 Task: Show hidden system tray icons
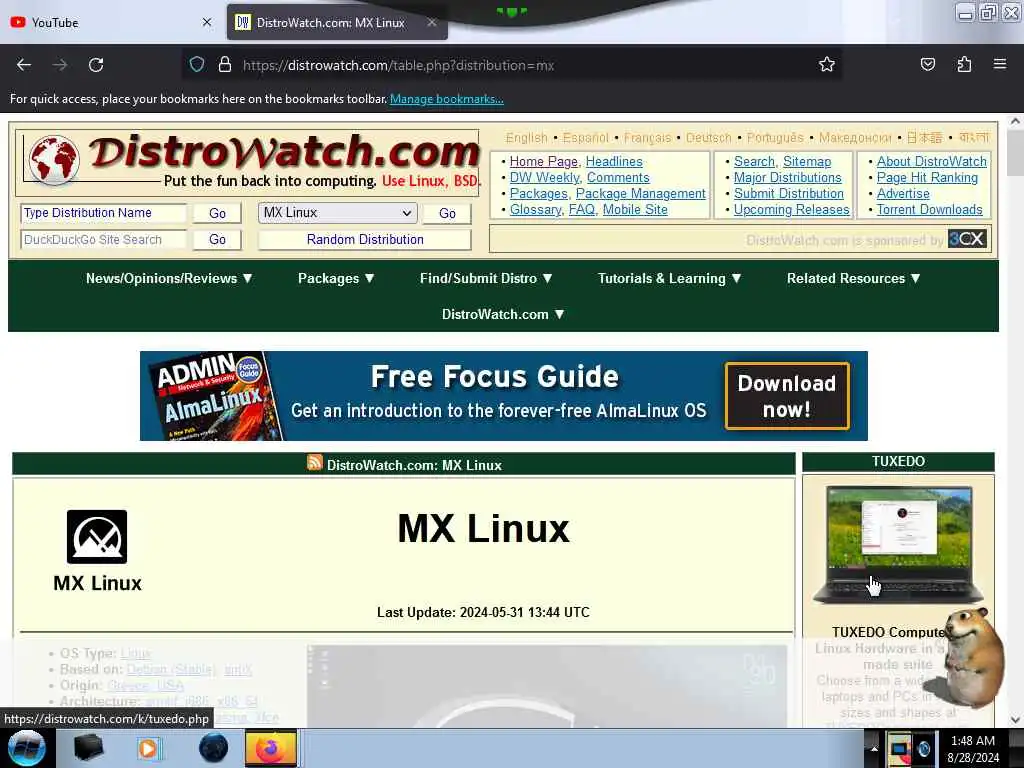point(874,749)
